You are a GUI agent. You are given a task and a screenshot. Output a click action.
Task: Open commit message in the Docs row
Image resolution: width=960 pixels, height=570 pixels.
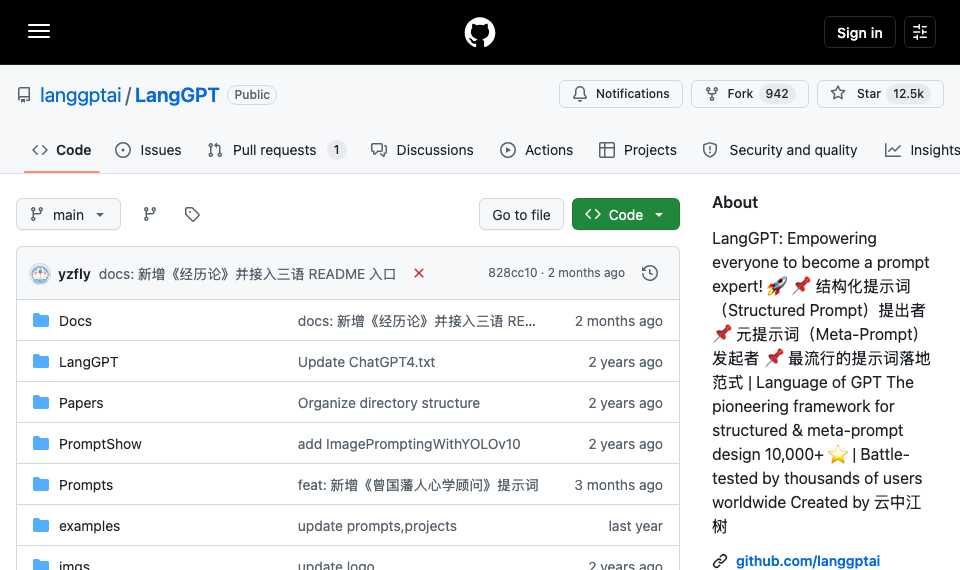416,321
